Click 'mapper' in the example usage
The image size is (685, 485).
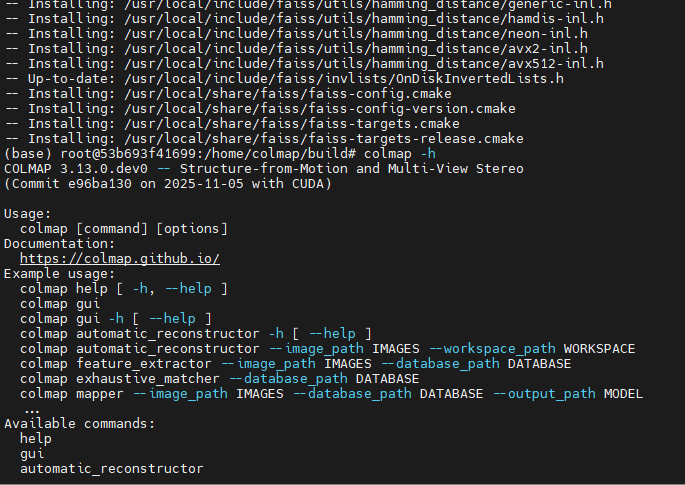tap(100, 394)
